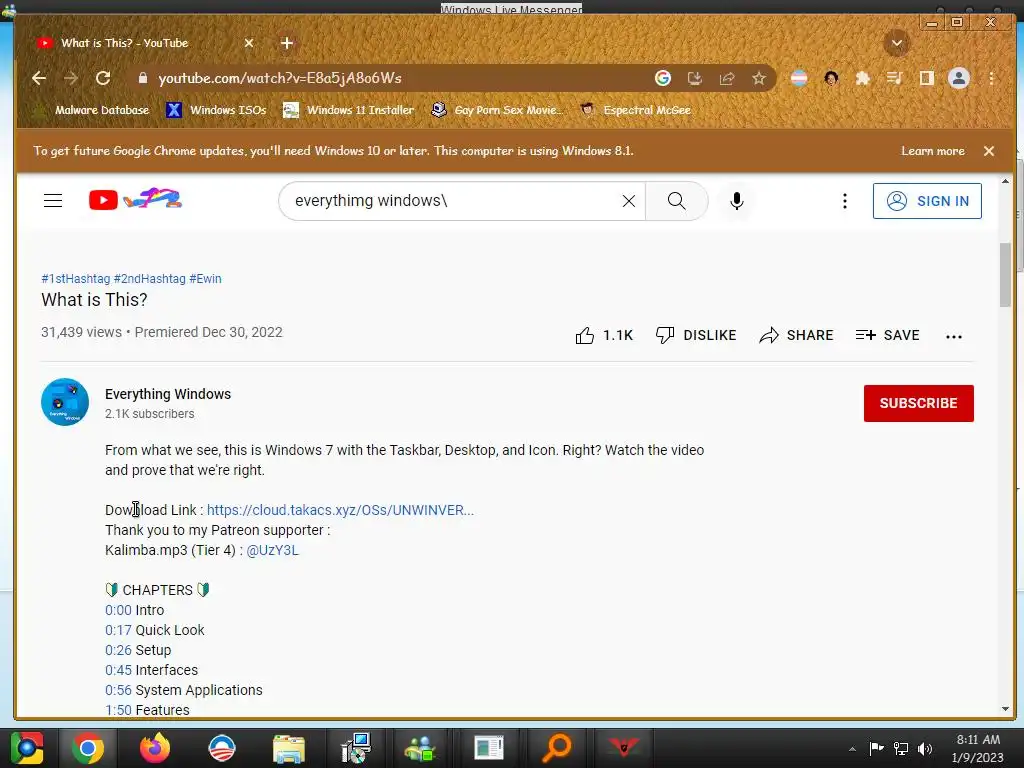
Task: Start voice search with microphone
Action: click(x=737, y=201)
